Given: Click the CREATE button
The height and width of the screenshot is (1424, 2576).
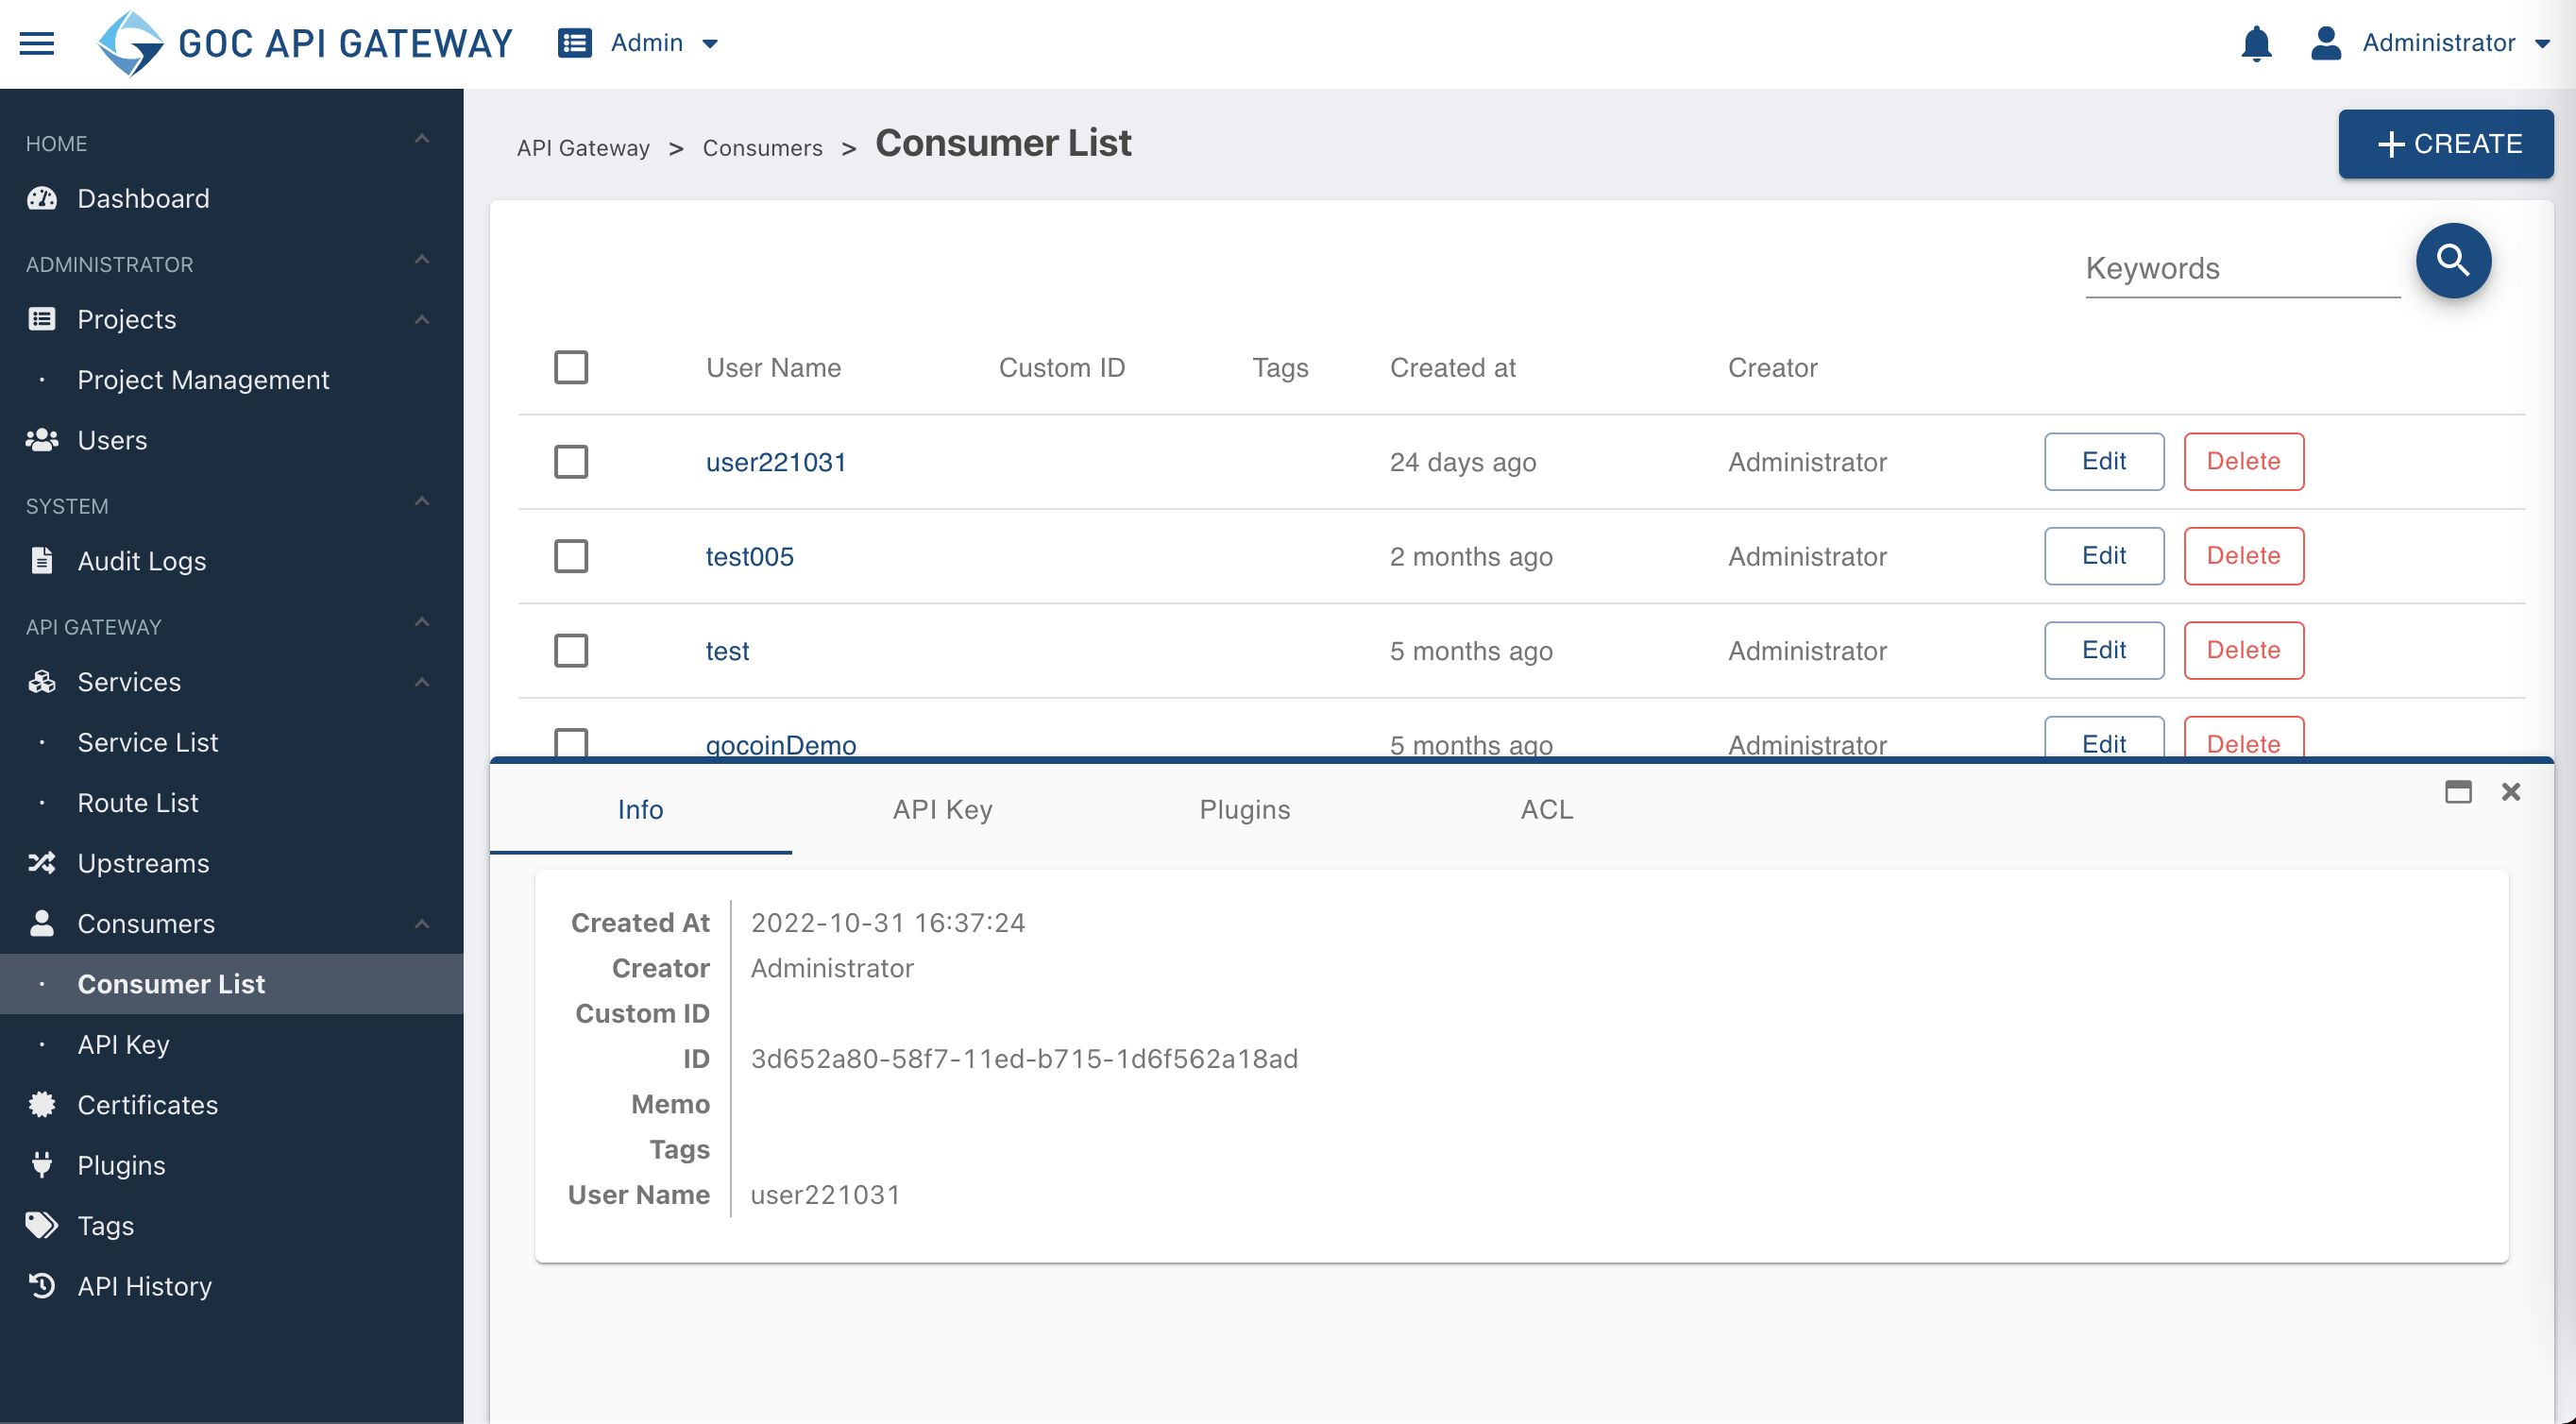Looking at the screenshot, I should tap(2446, 144).
